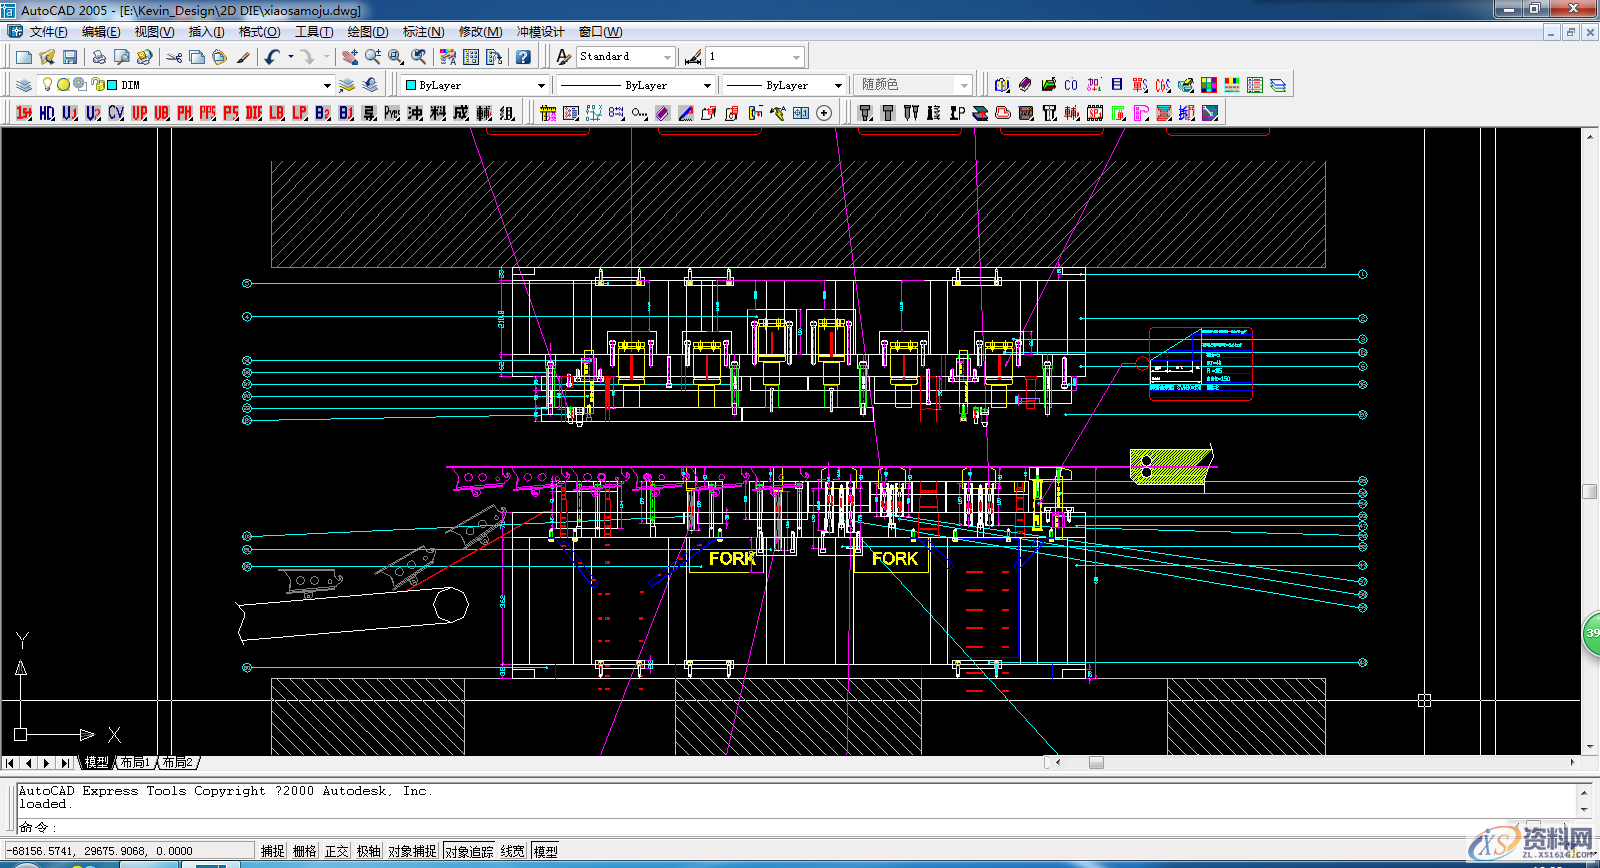Toggle 捕捉 snap mode in status bar
Screen dimensions: 1600x868
[272, 851]
